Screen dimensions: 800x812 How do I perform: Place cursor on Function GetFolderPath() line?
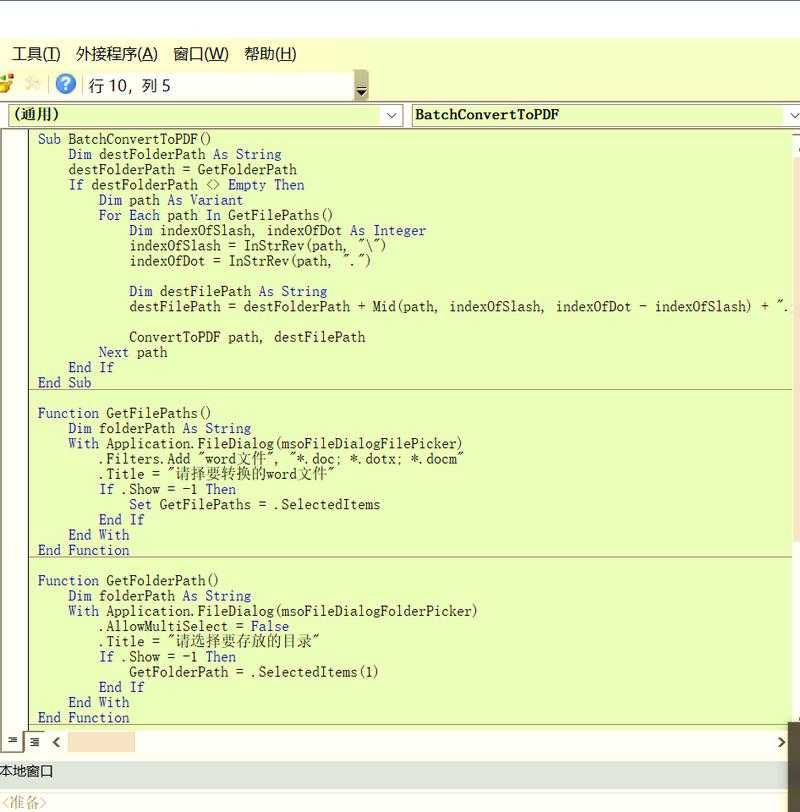point(128,580)
